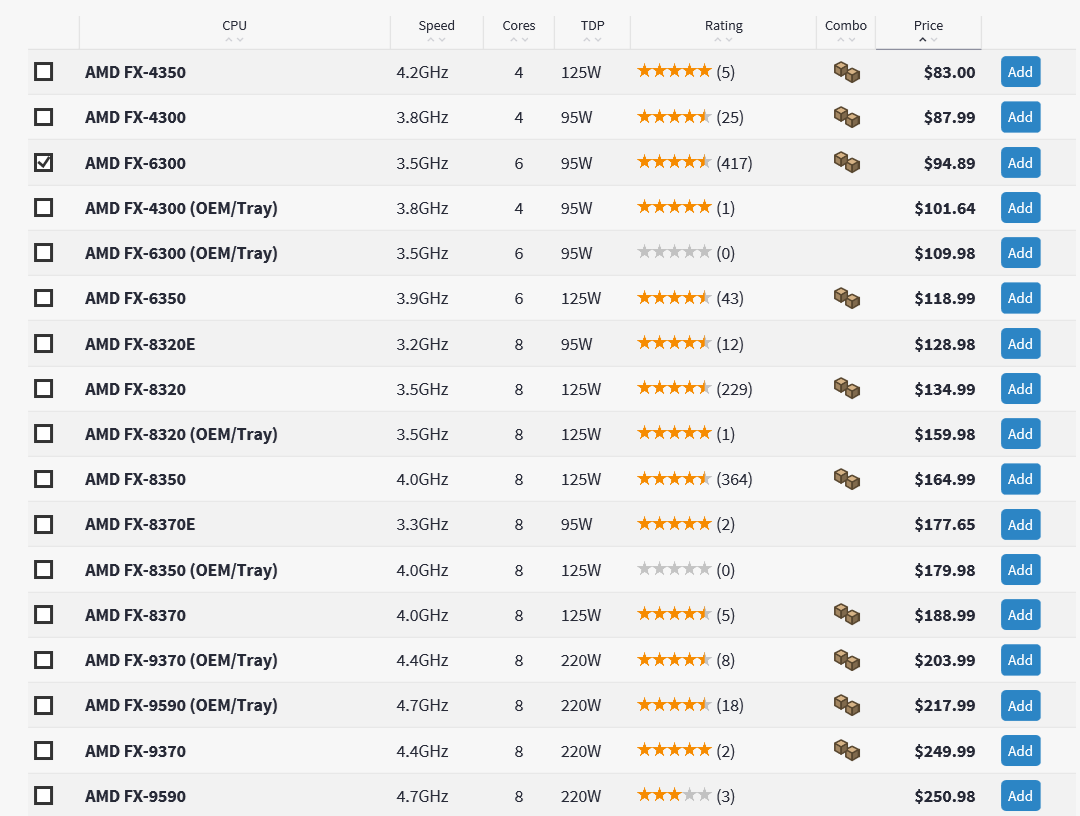Click the combo boxes icon for FX-6300
The image size is (1080, 816).
point(846,162)
